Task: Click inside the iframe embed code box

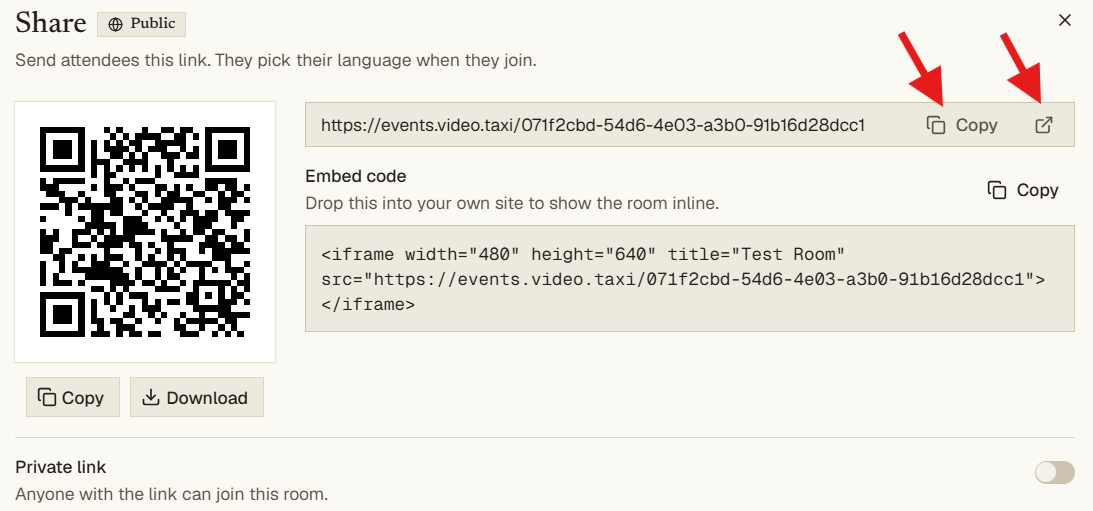Action: pos(689,278)
